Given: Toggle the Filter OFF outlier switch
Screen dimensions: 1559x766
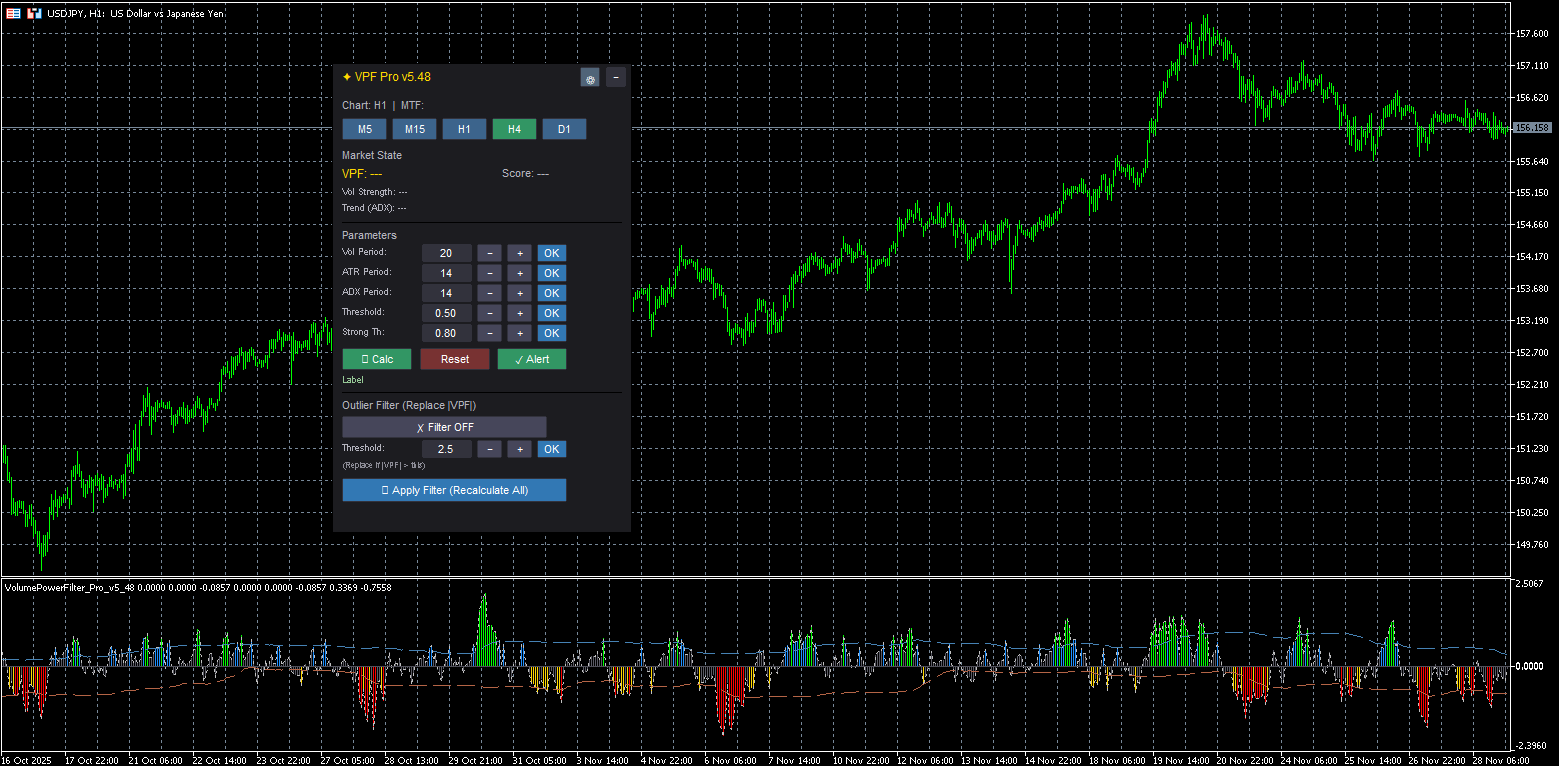Looking at the screenshot, I should tap(445, 427).
